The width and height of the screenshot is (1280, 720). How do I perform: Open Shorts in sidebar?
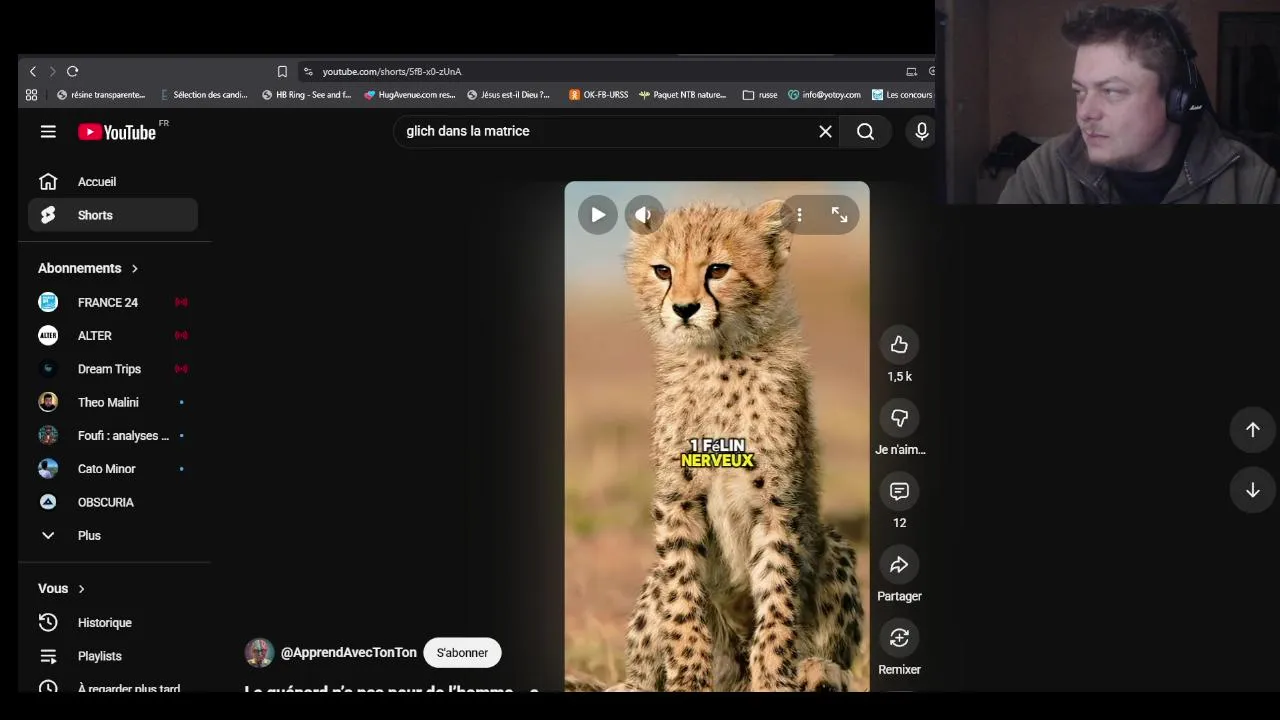[113, 215]
